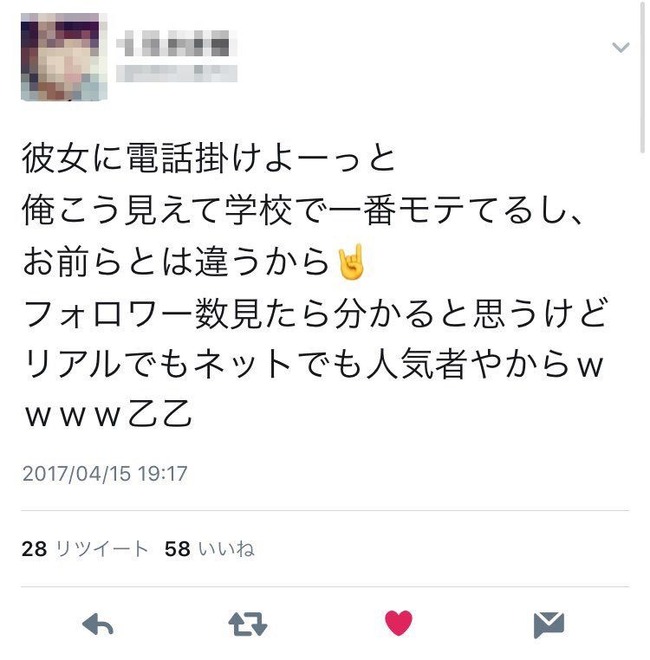Viewport: 650px width, 660px height.
Task: Select the line 彼女に電話掛けよーっと
Action: [x=209, y=158]
